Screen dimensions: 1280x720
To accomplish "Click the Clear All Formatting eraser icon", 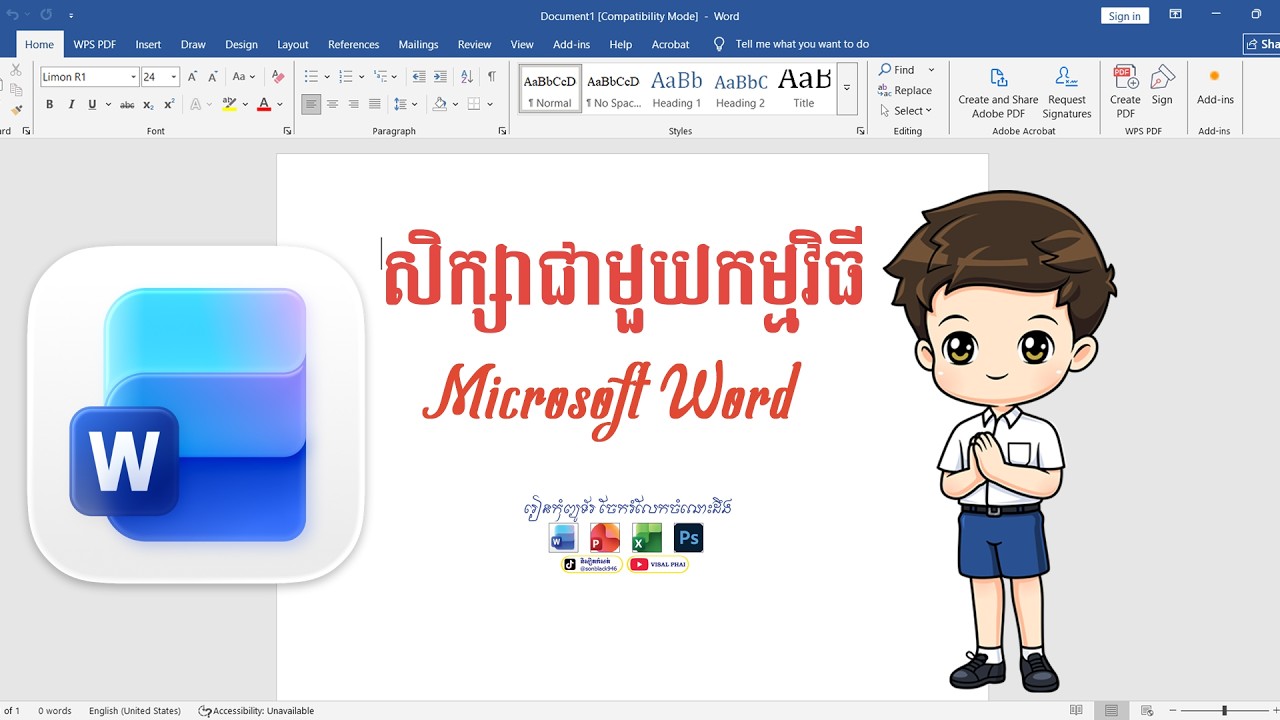I will coord(278,76).
